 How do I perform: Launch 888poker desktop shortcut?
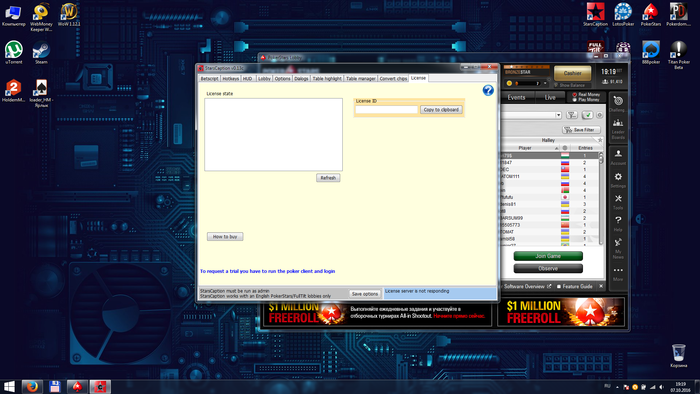(x=650, y=52)
